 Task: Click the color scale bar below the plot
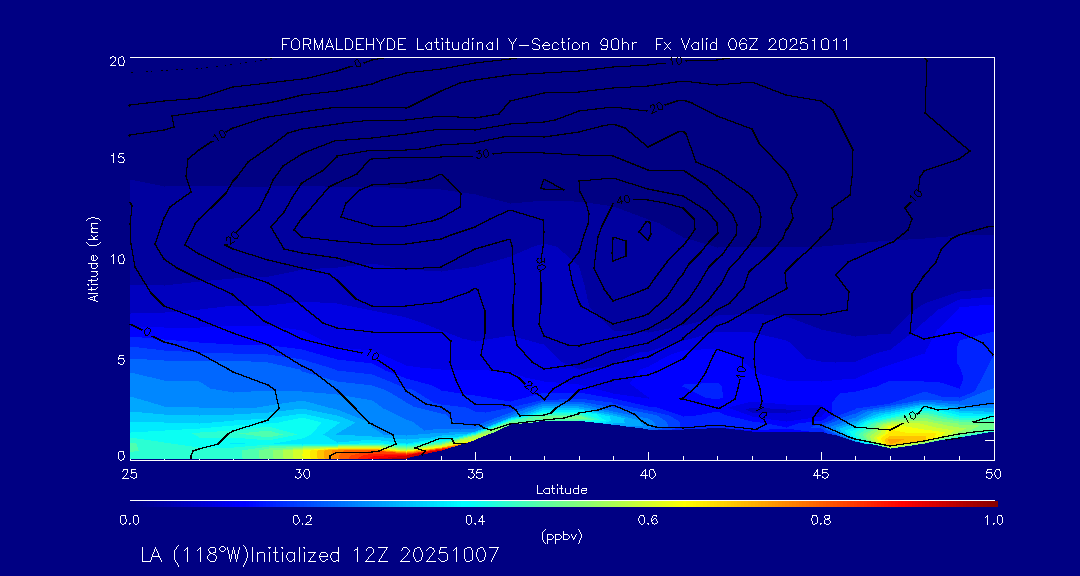[563, 504]
